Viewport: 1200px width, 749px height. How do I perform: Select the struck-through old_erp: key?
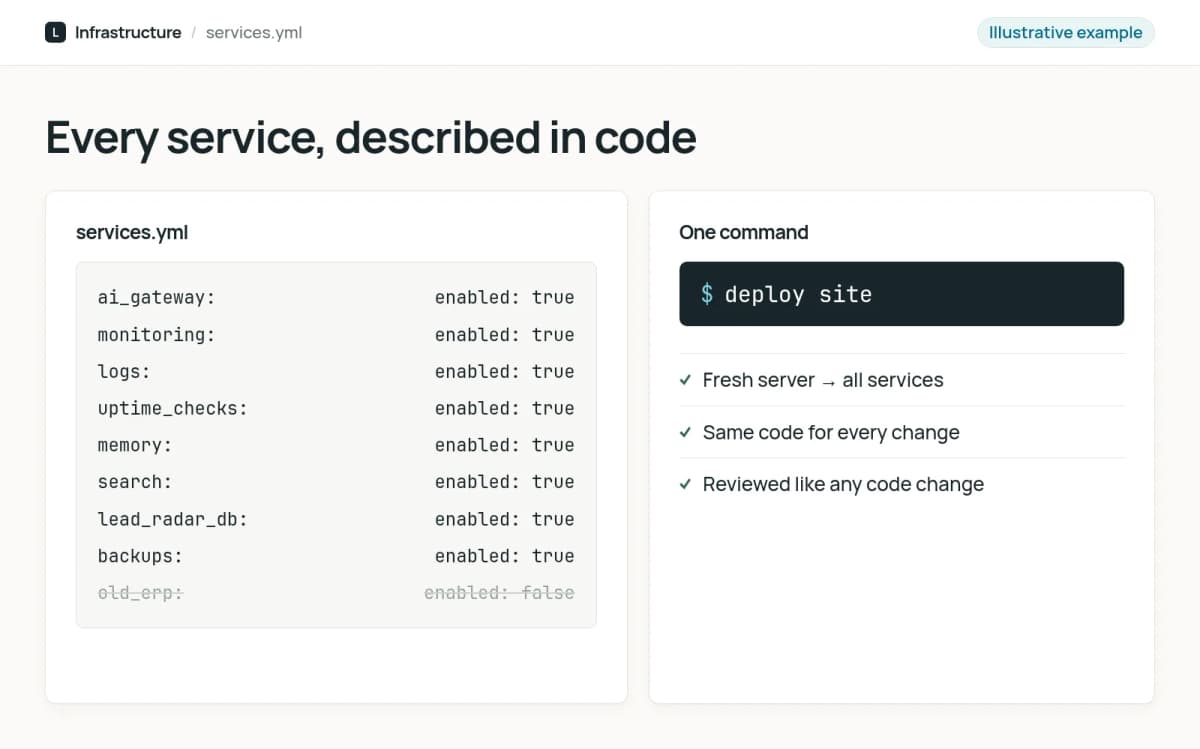[140, 593]
